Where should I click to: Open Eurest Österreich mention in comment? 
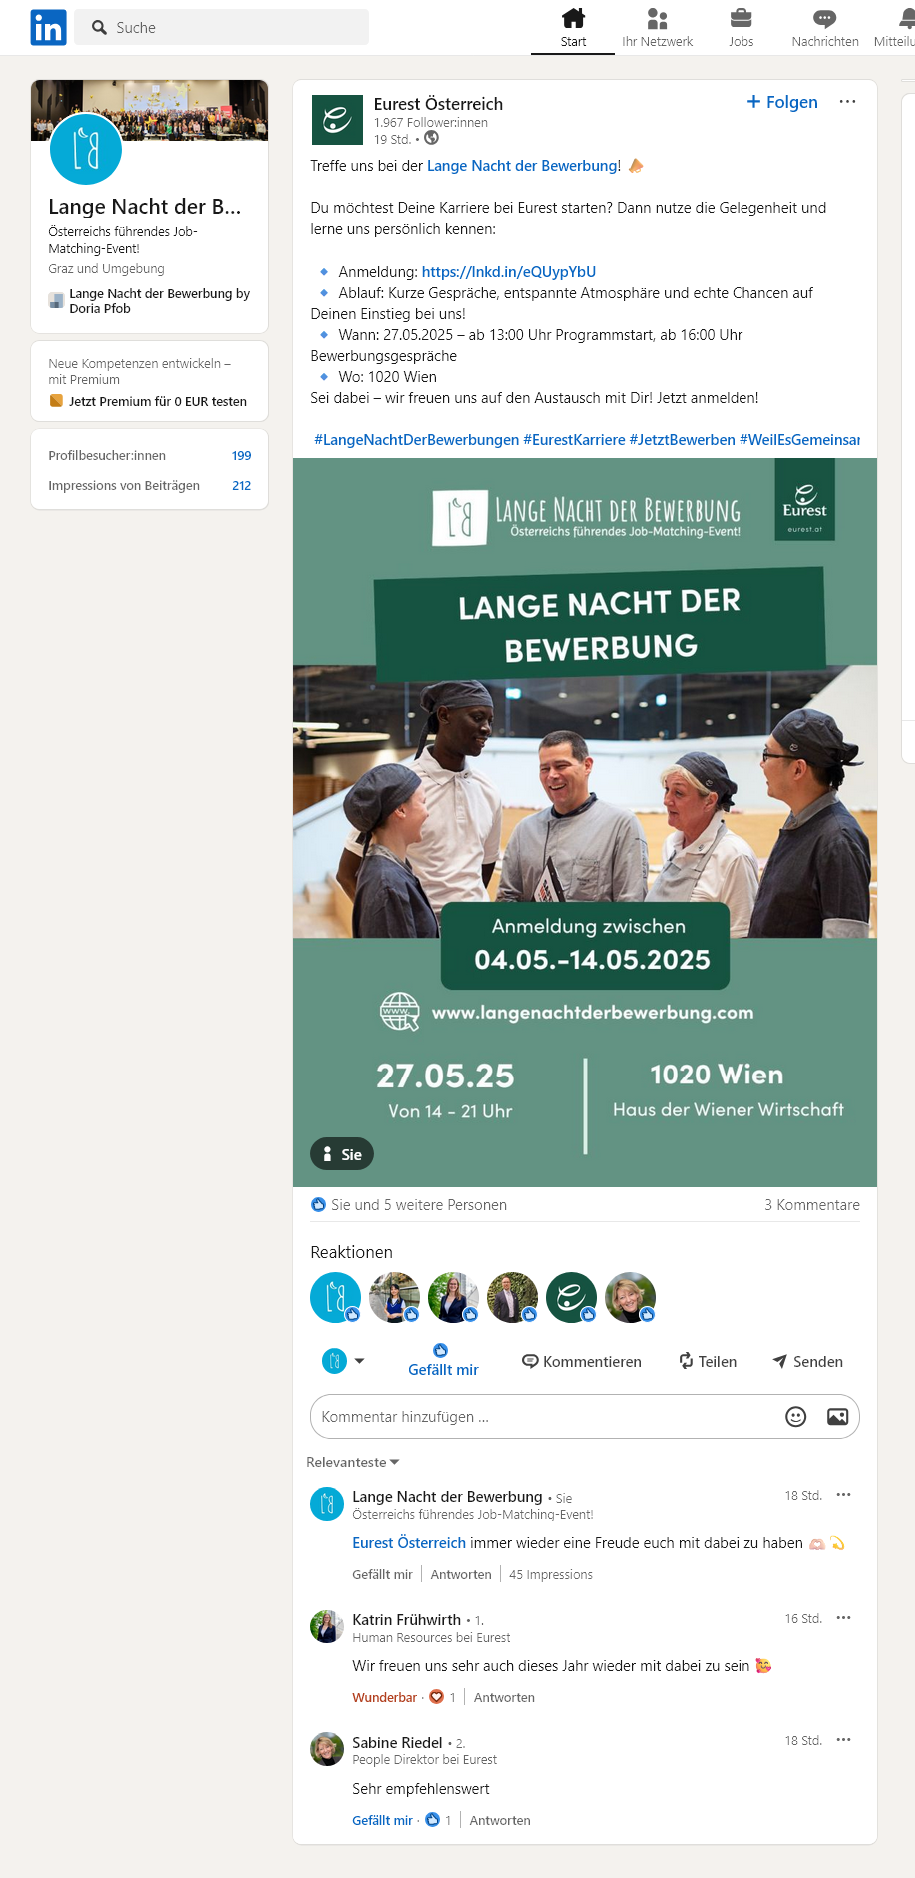[409, 1543]
